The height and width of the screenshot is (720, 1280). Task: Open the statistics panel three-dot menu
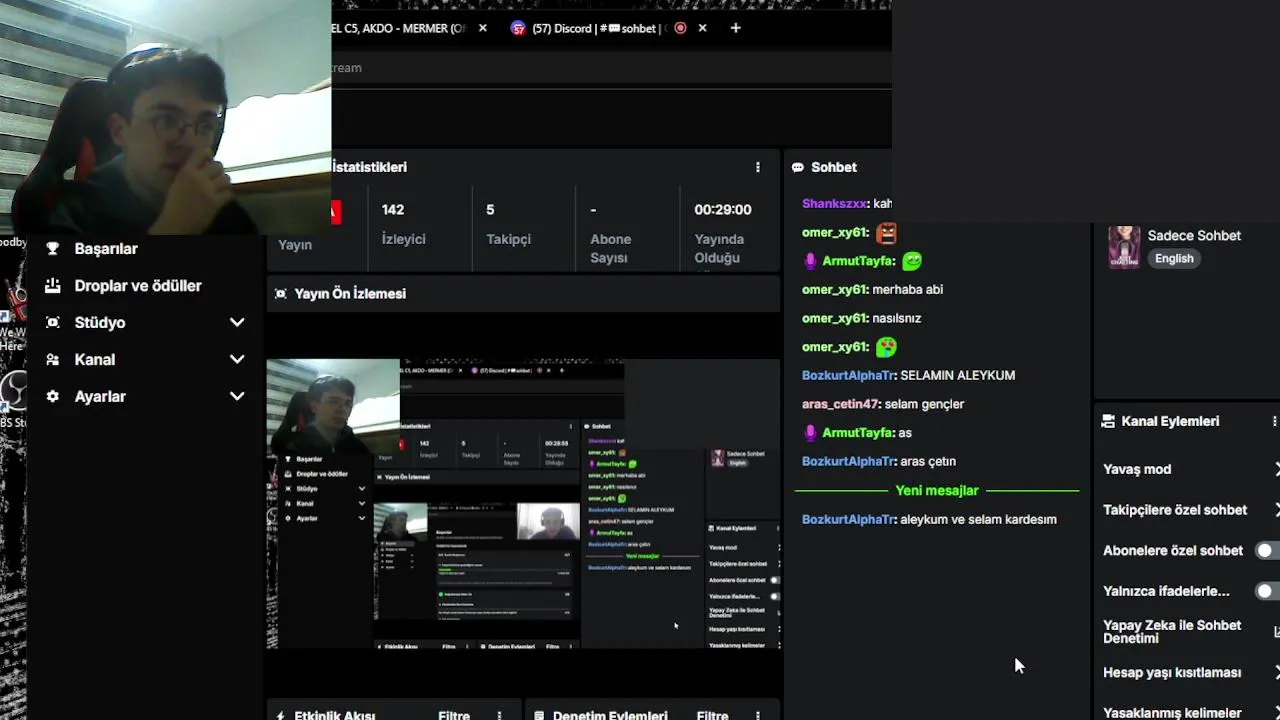click(758, 167)
